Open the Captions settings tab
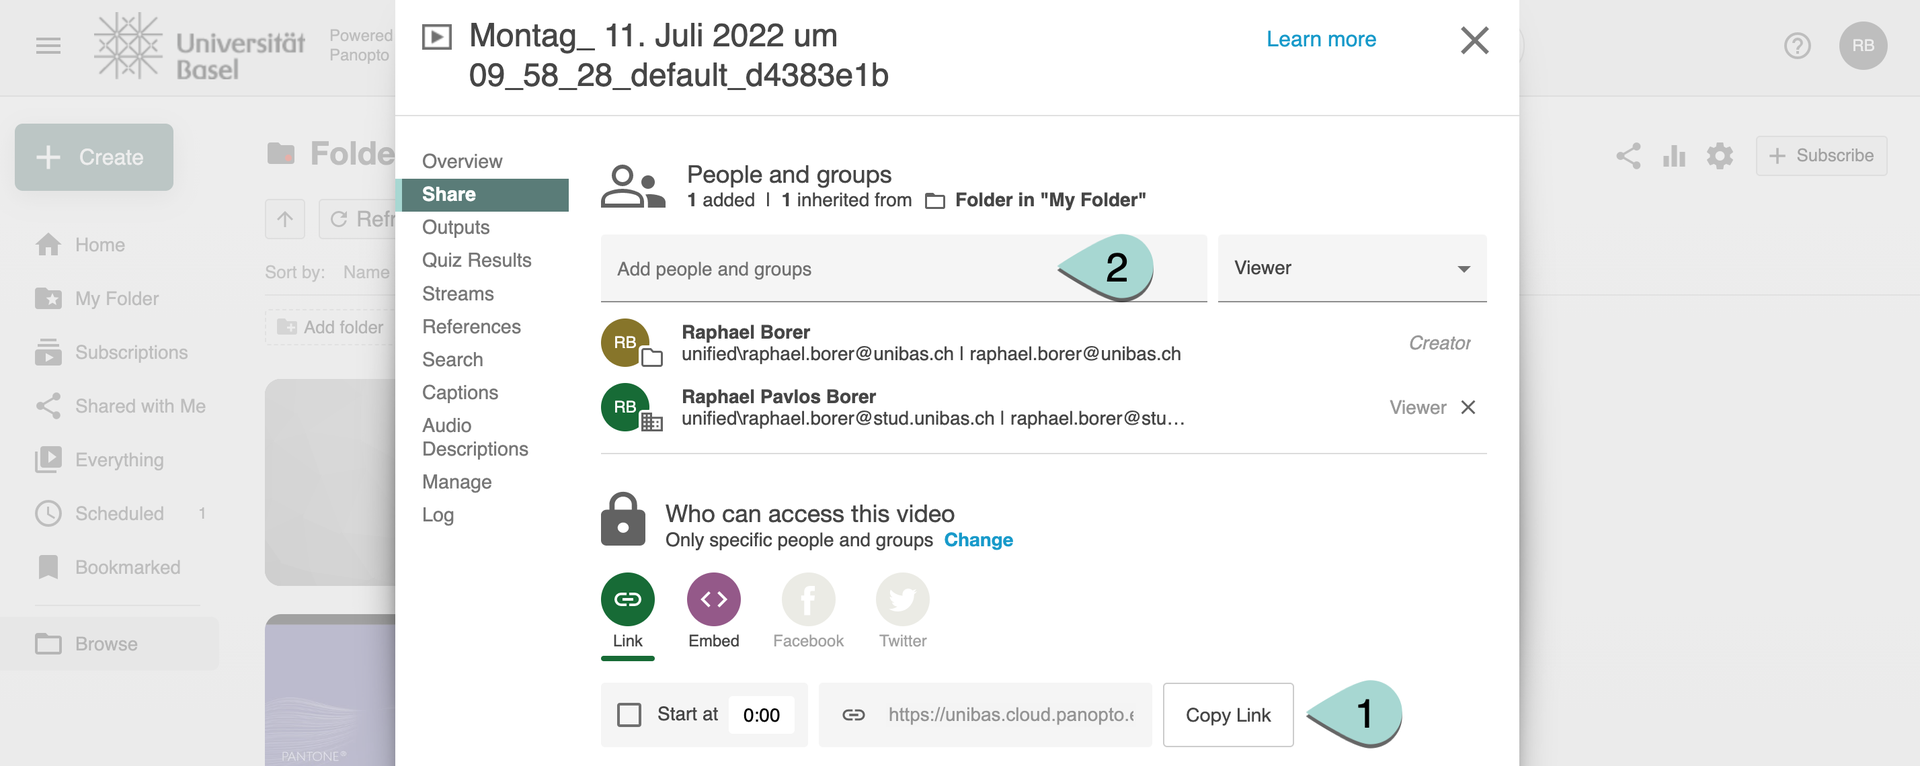This screenshot has width=1920, height=766. (x=460, y=392)
